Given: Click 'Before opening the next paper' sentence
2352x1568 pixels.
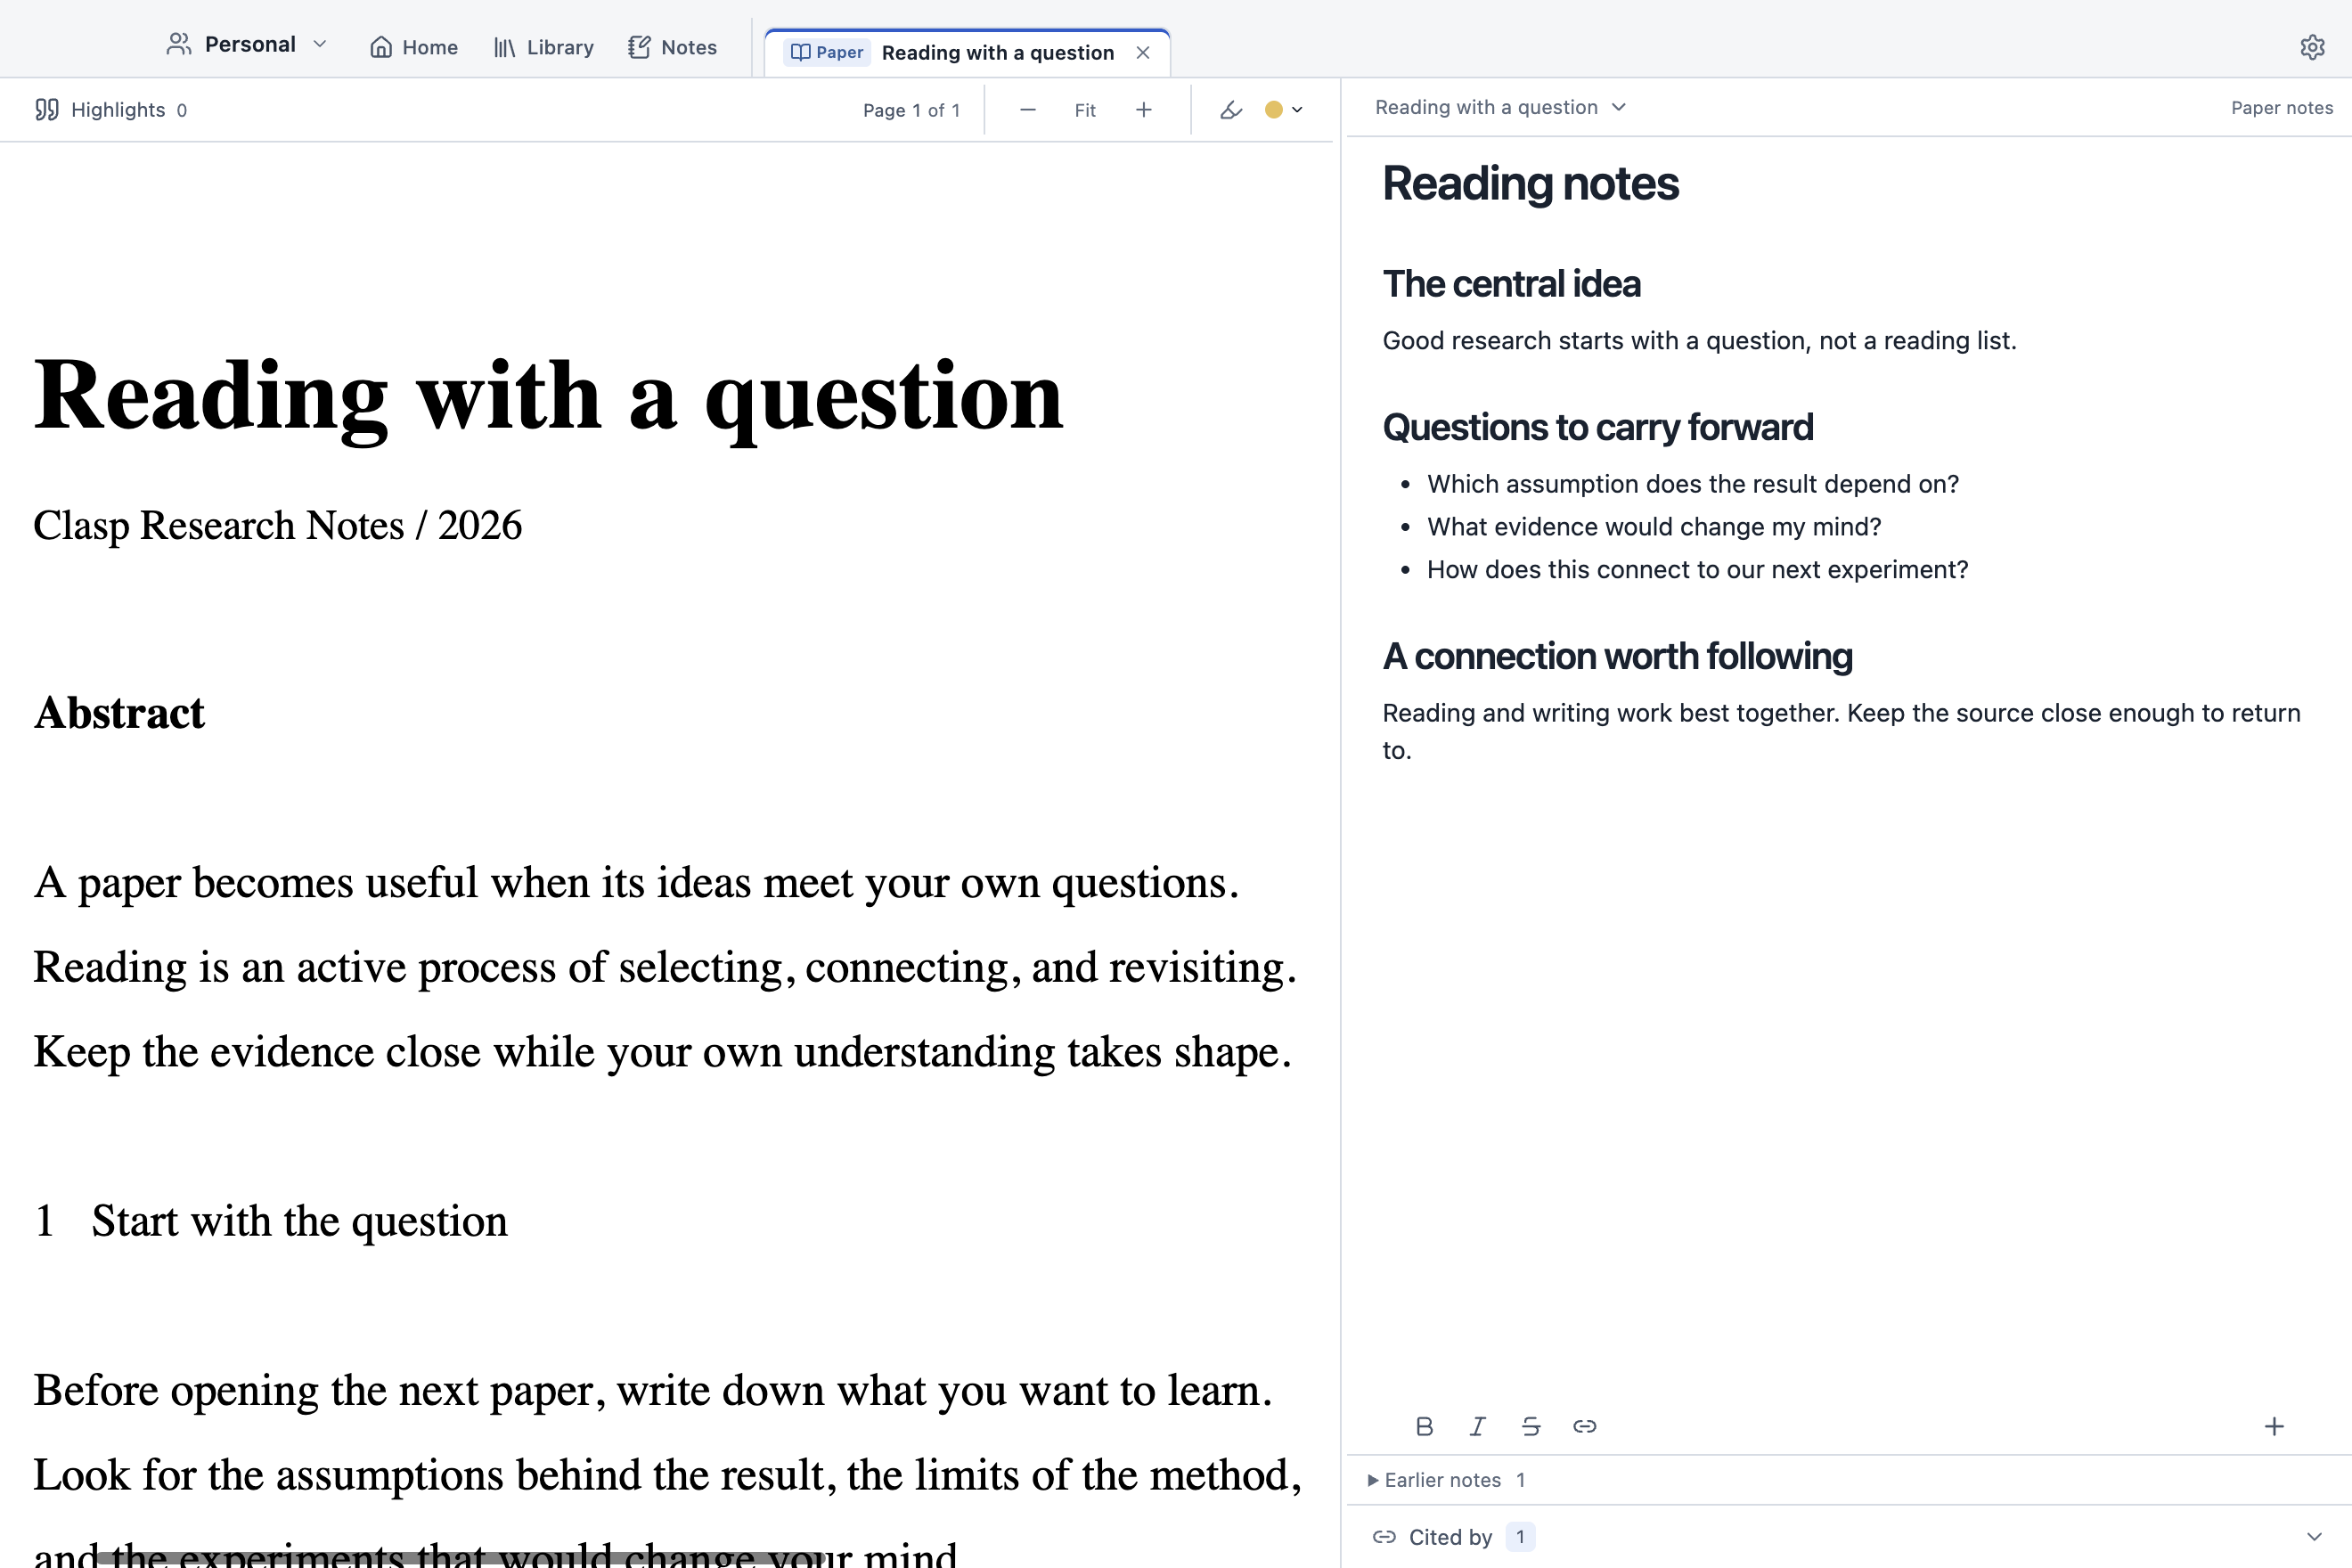Looking at the screenshot, I should [x=653, y=1391].
